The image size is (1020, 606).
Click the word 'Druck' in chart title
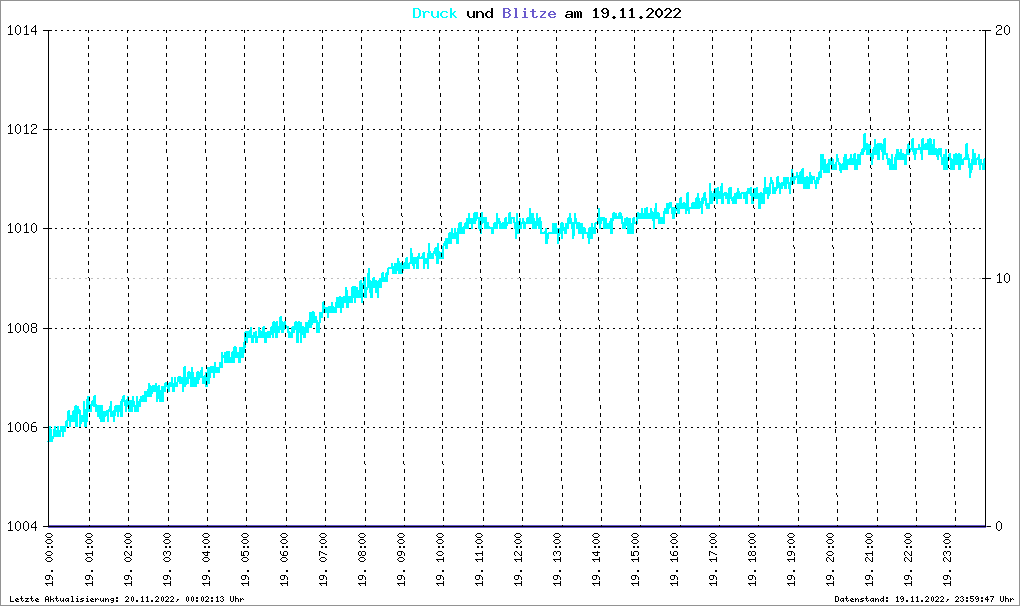tap(435, 13)
